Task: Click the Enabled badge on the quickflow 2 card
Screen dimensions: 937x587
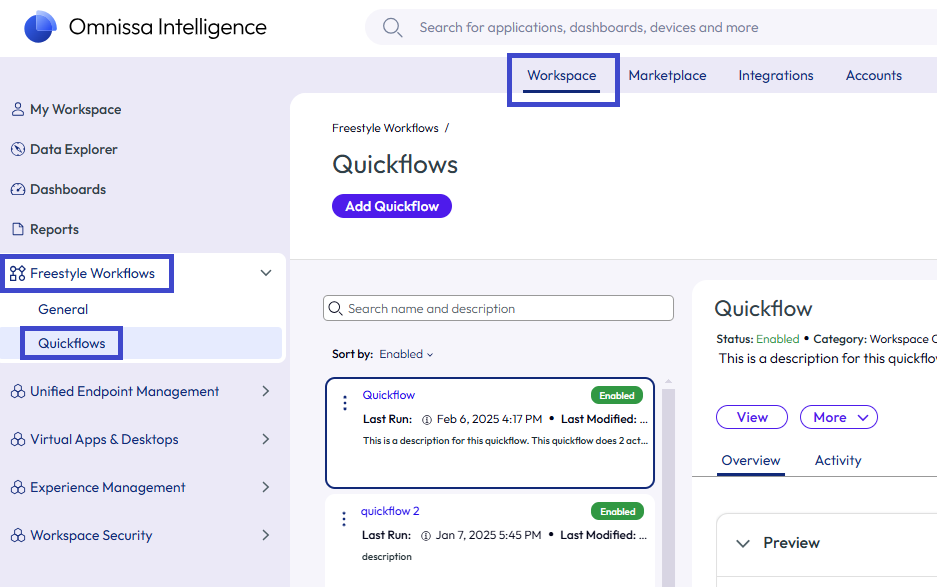Action: (617, 512)
